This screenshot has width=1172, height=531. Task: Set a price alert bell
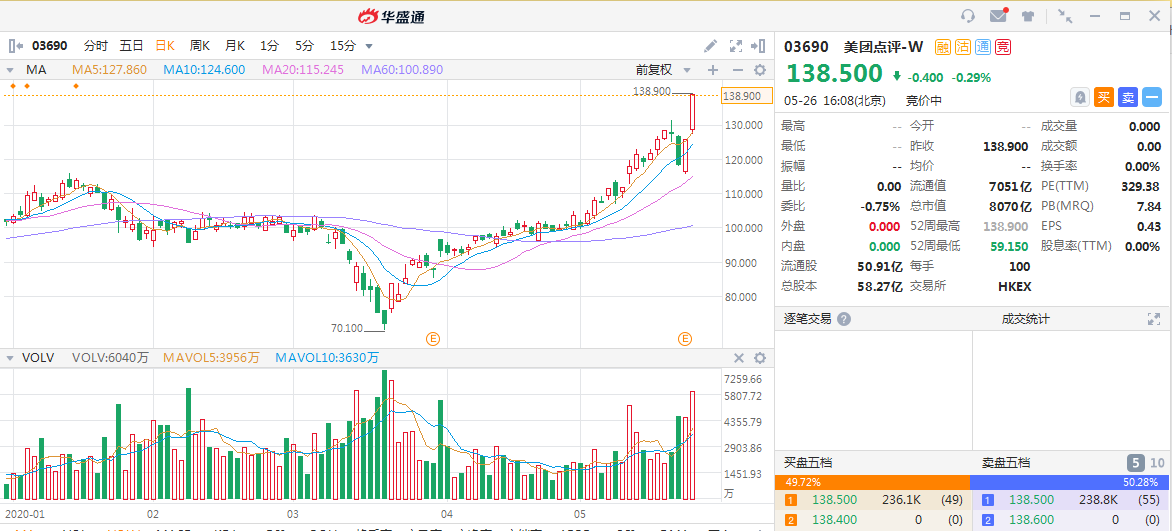tap(1080, 97)
